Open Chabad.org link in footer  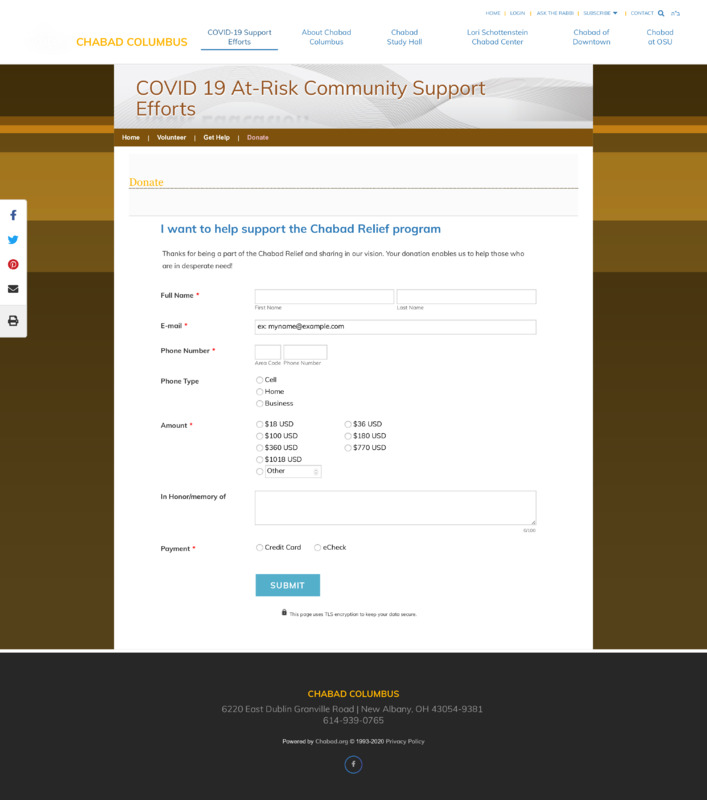tap(332, 741)
